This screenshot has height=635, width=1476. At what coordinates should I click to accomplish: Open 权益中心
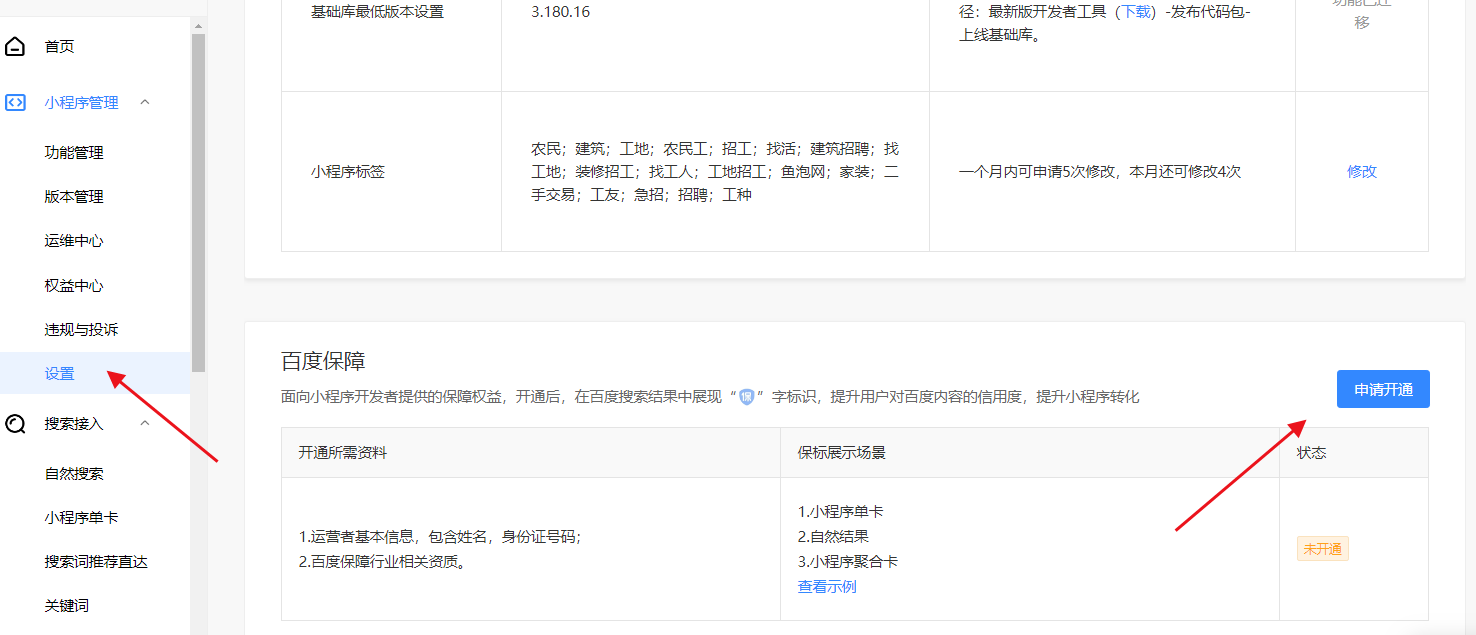tap(74, 286)
